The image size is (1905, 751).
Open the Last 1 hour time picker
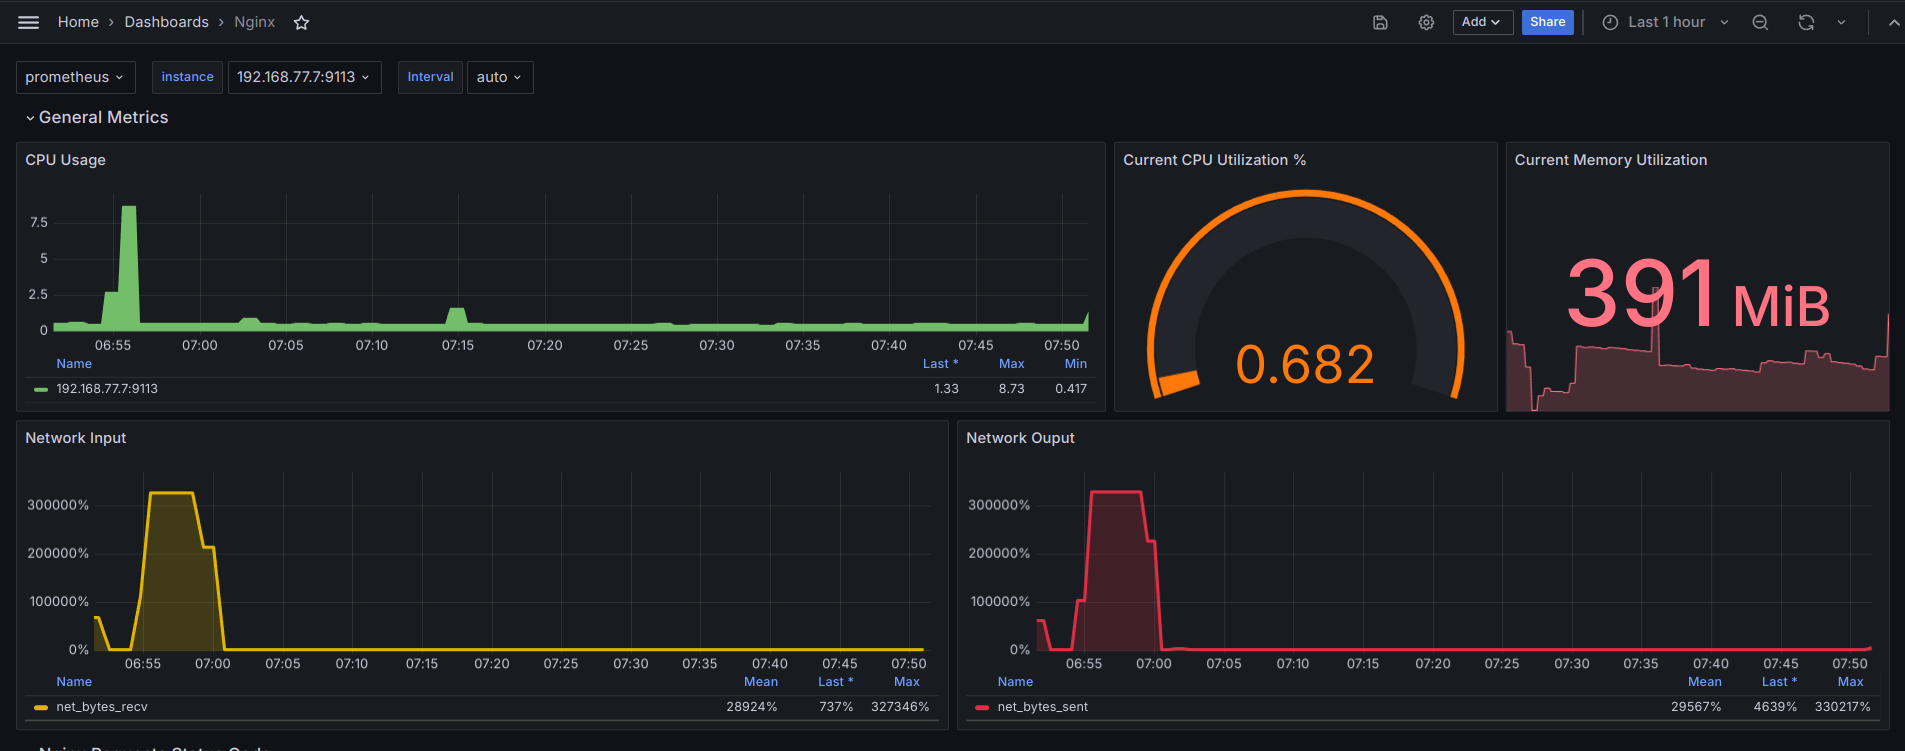[x=1665, y=22]
